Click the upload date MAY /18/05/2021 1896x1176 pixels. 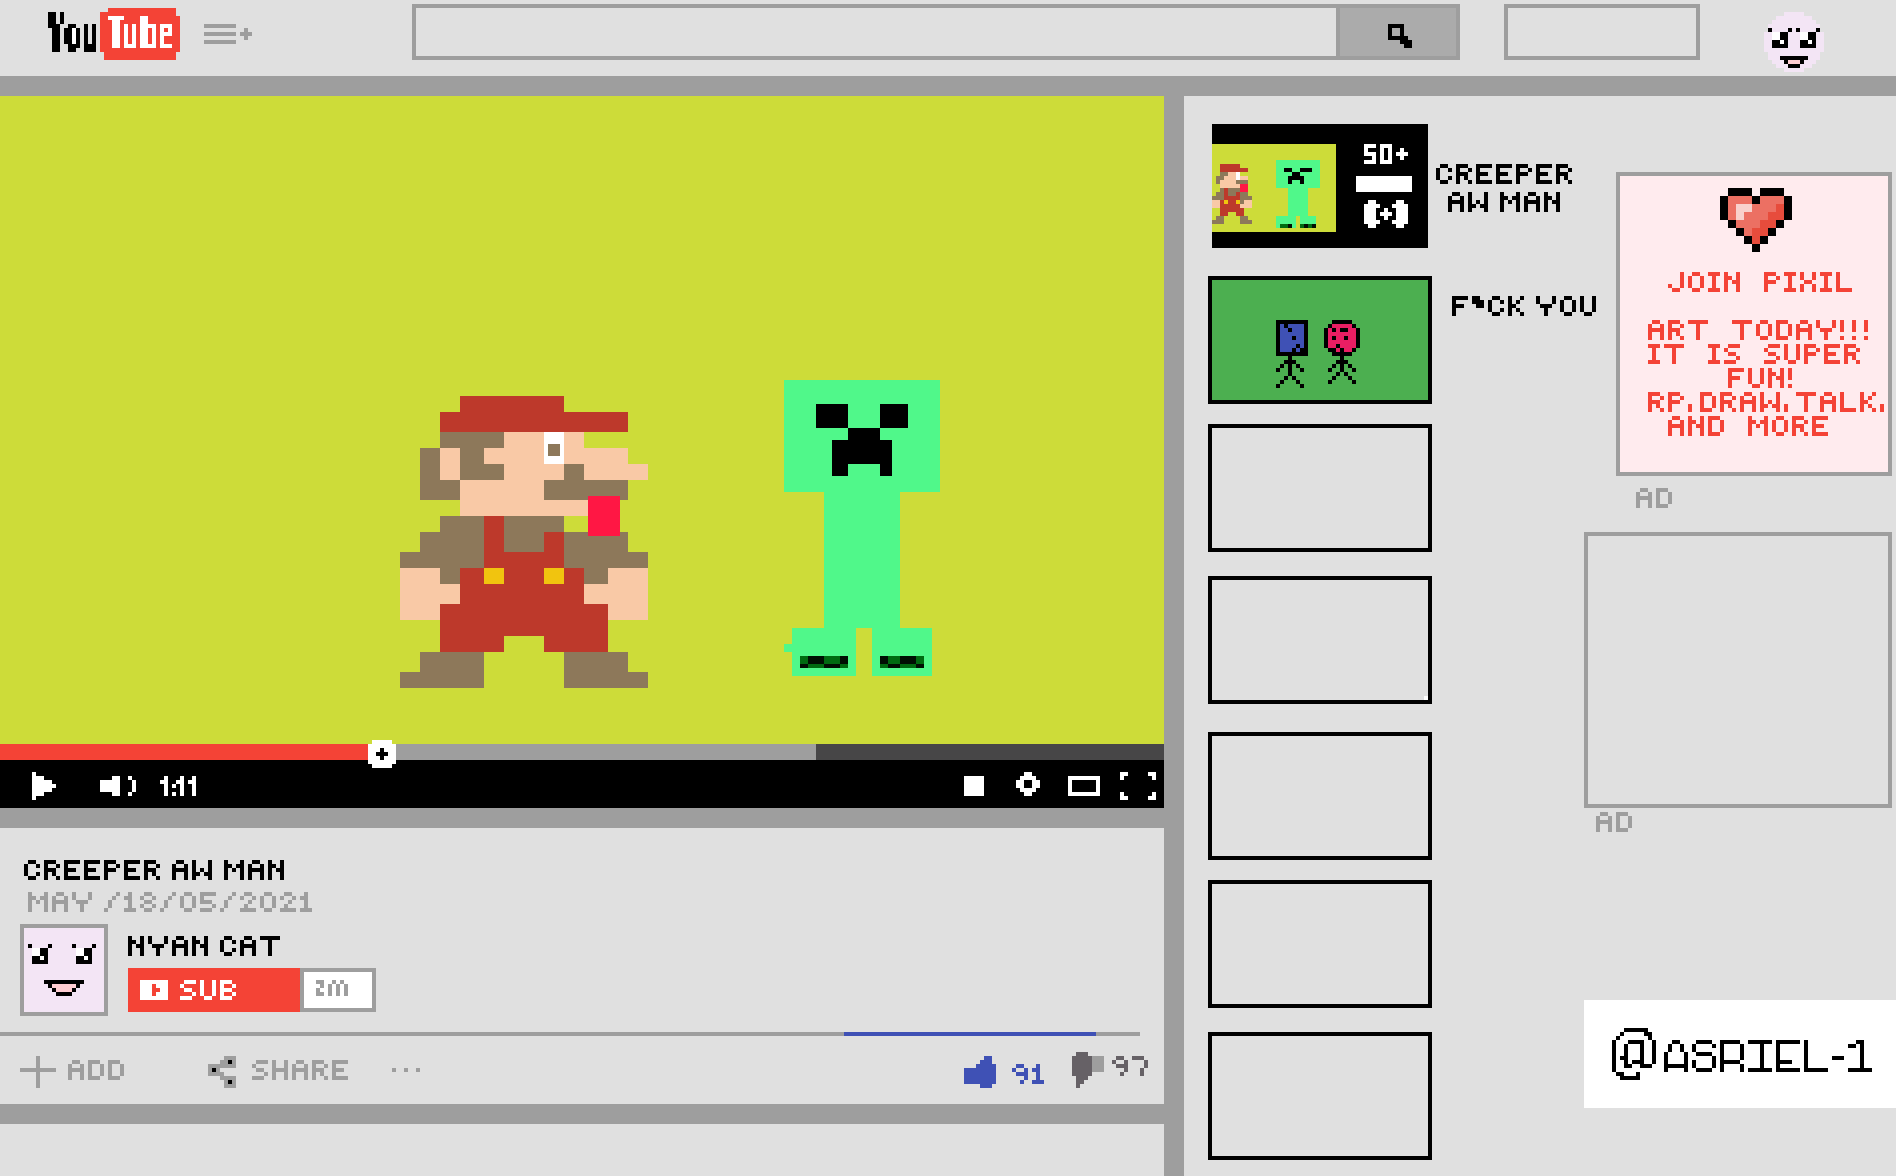tap(170, 902)
